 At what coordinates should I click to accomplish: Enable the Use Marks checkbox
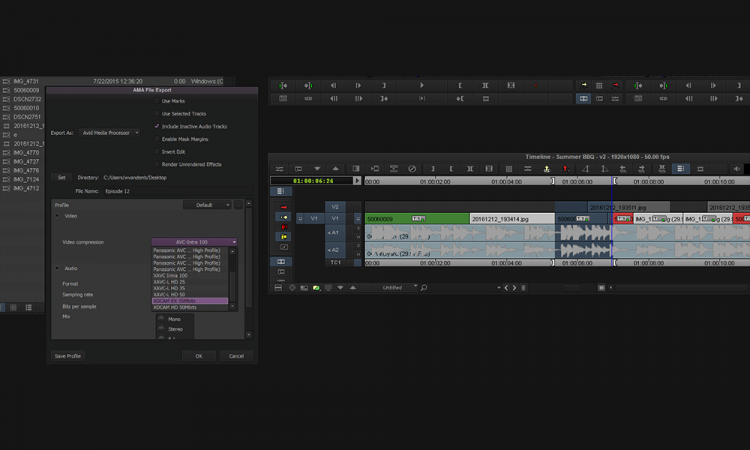(157, 101)
